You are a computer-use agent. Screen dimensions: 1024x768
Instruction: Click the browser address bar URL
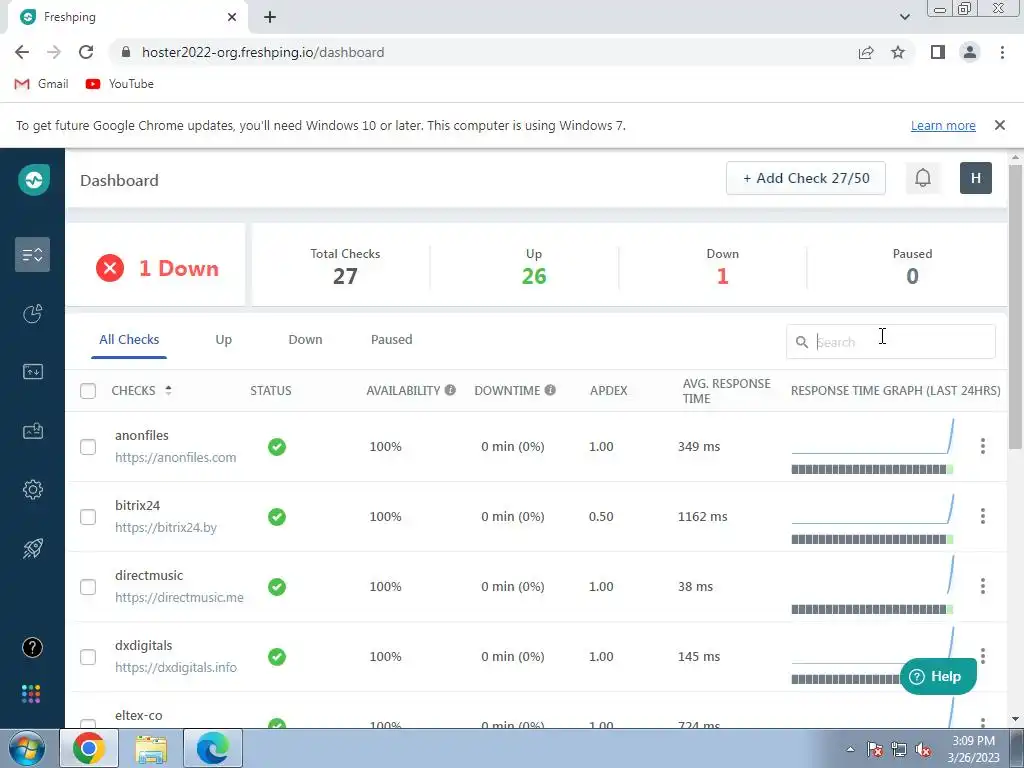pyautogui.click(x=263, y=52)
